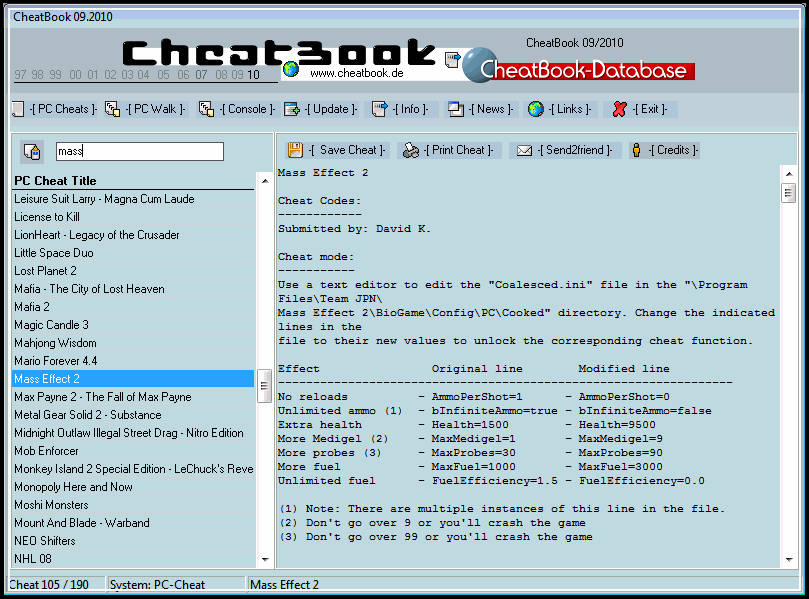Click year 10 in the year strip
Screen dimensions: 809x599
pos(253,75)
